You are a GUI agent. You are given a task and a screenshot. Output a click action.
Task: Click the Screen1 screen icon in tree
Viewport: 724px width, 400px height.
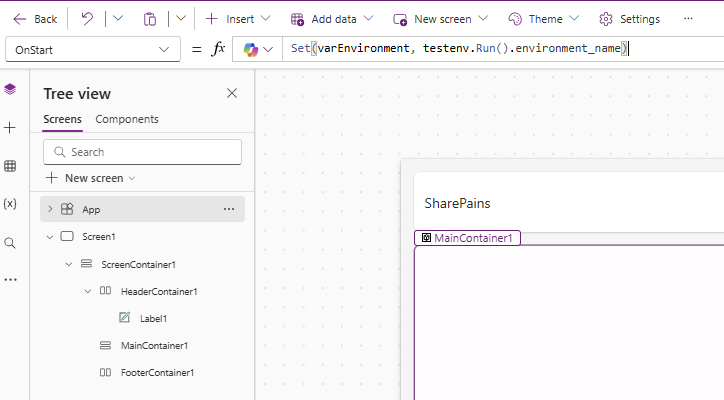[67, 236]
